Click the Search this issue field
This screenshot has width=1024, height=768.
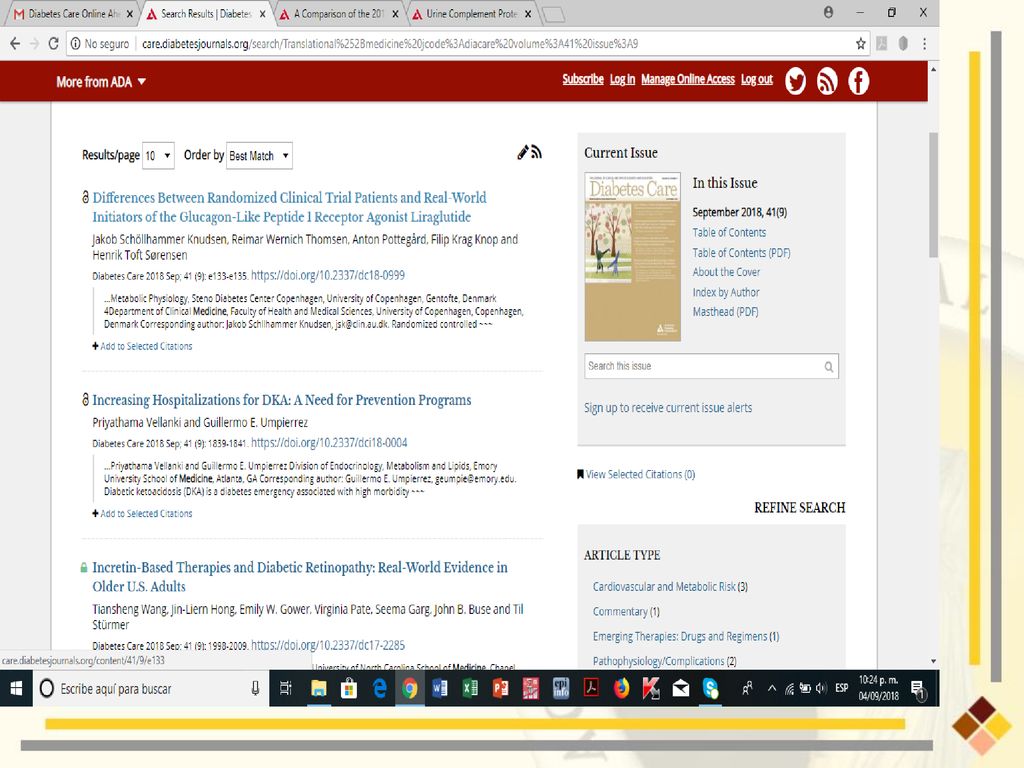pos(711,366)
